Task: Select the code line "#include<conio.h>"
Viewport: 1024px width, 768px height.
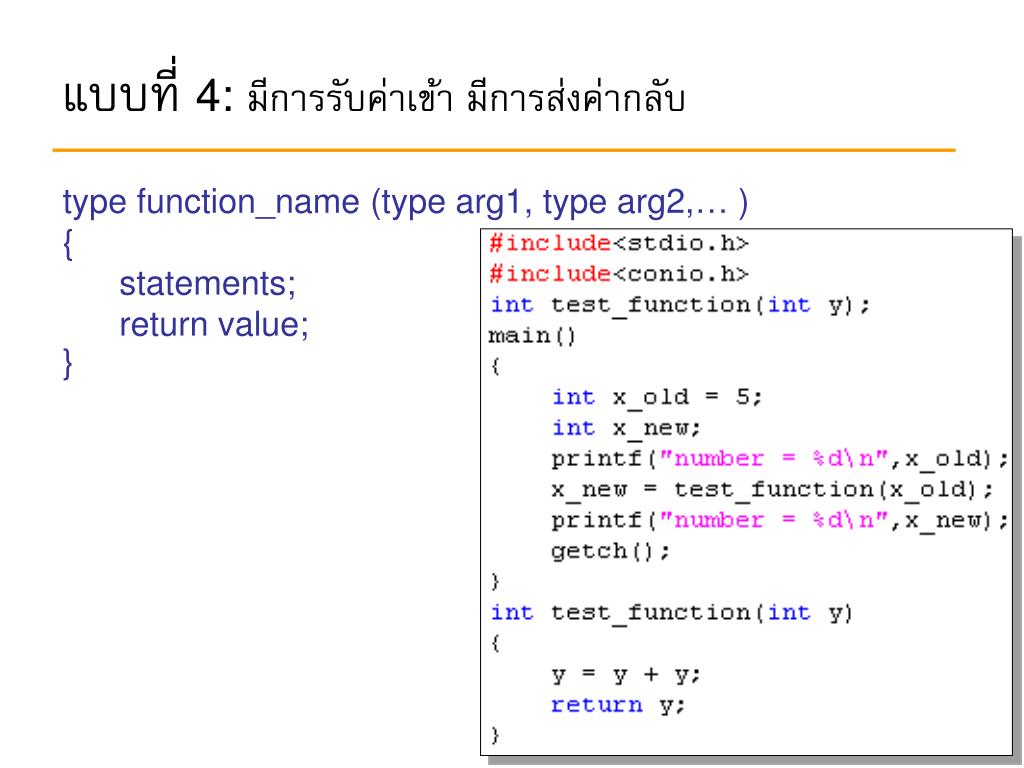Action: pos(618,274)
